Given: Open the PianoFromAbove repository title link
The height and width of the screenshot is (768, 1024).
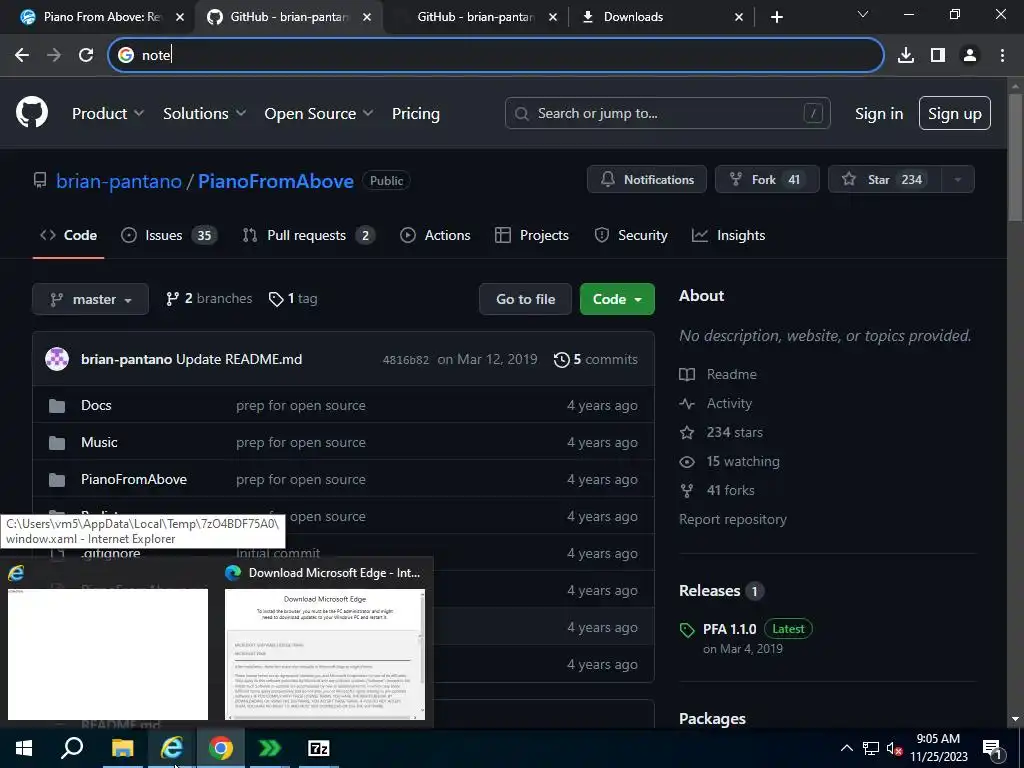Looking at the screenshot, I should pyautogui.click(x=276, y=181).
